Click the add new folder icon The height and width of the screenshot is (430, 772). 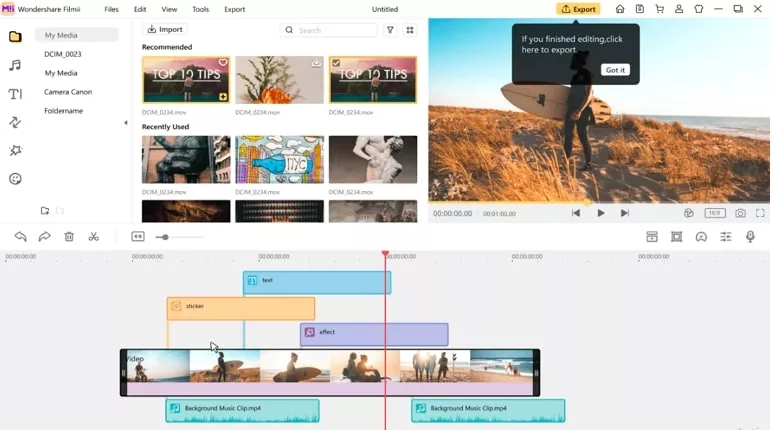(x=45, y=211)
